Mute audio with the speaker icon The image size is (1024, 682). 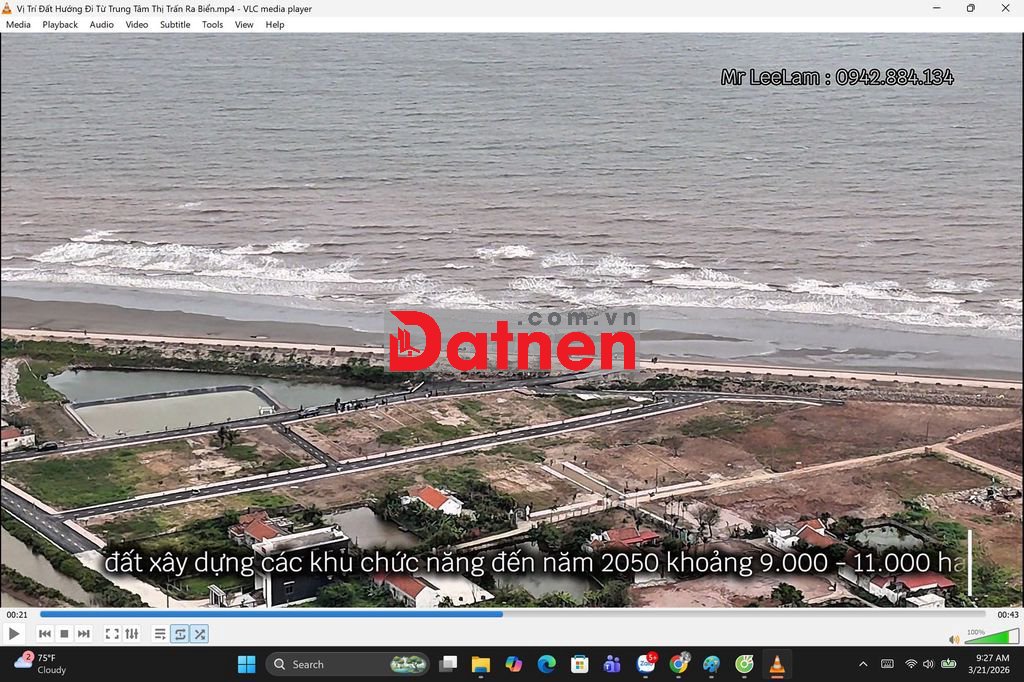tap(954, 639)
